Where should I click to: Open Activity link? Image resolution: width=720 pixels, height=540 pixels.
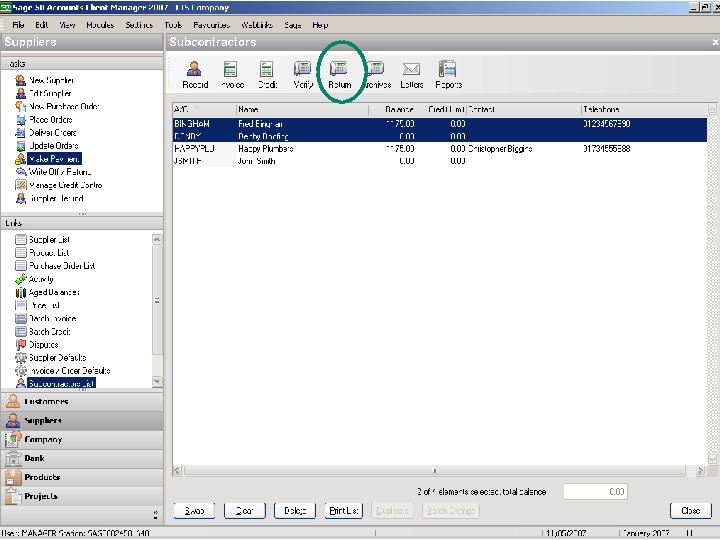pos(34,279)
